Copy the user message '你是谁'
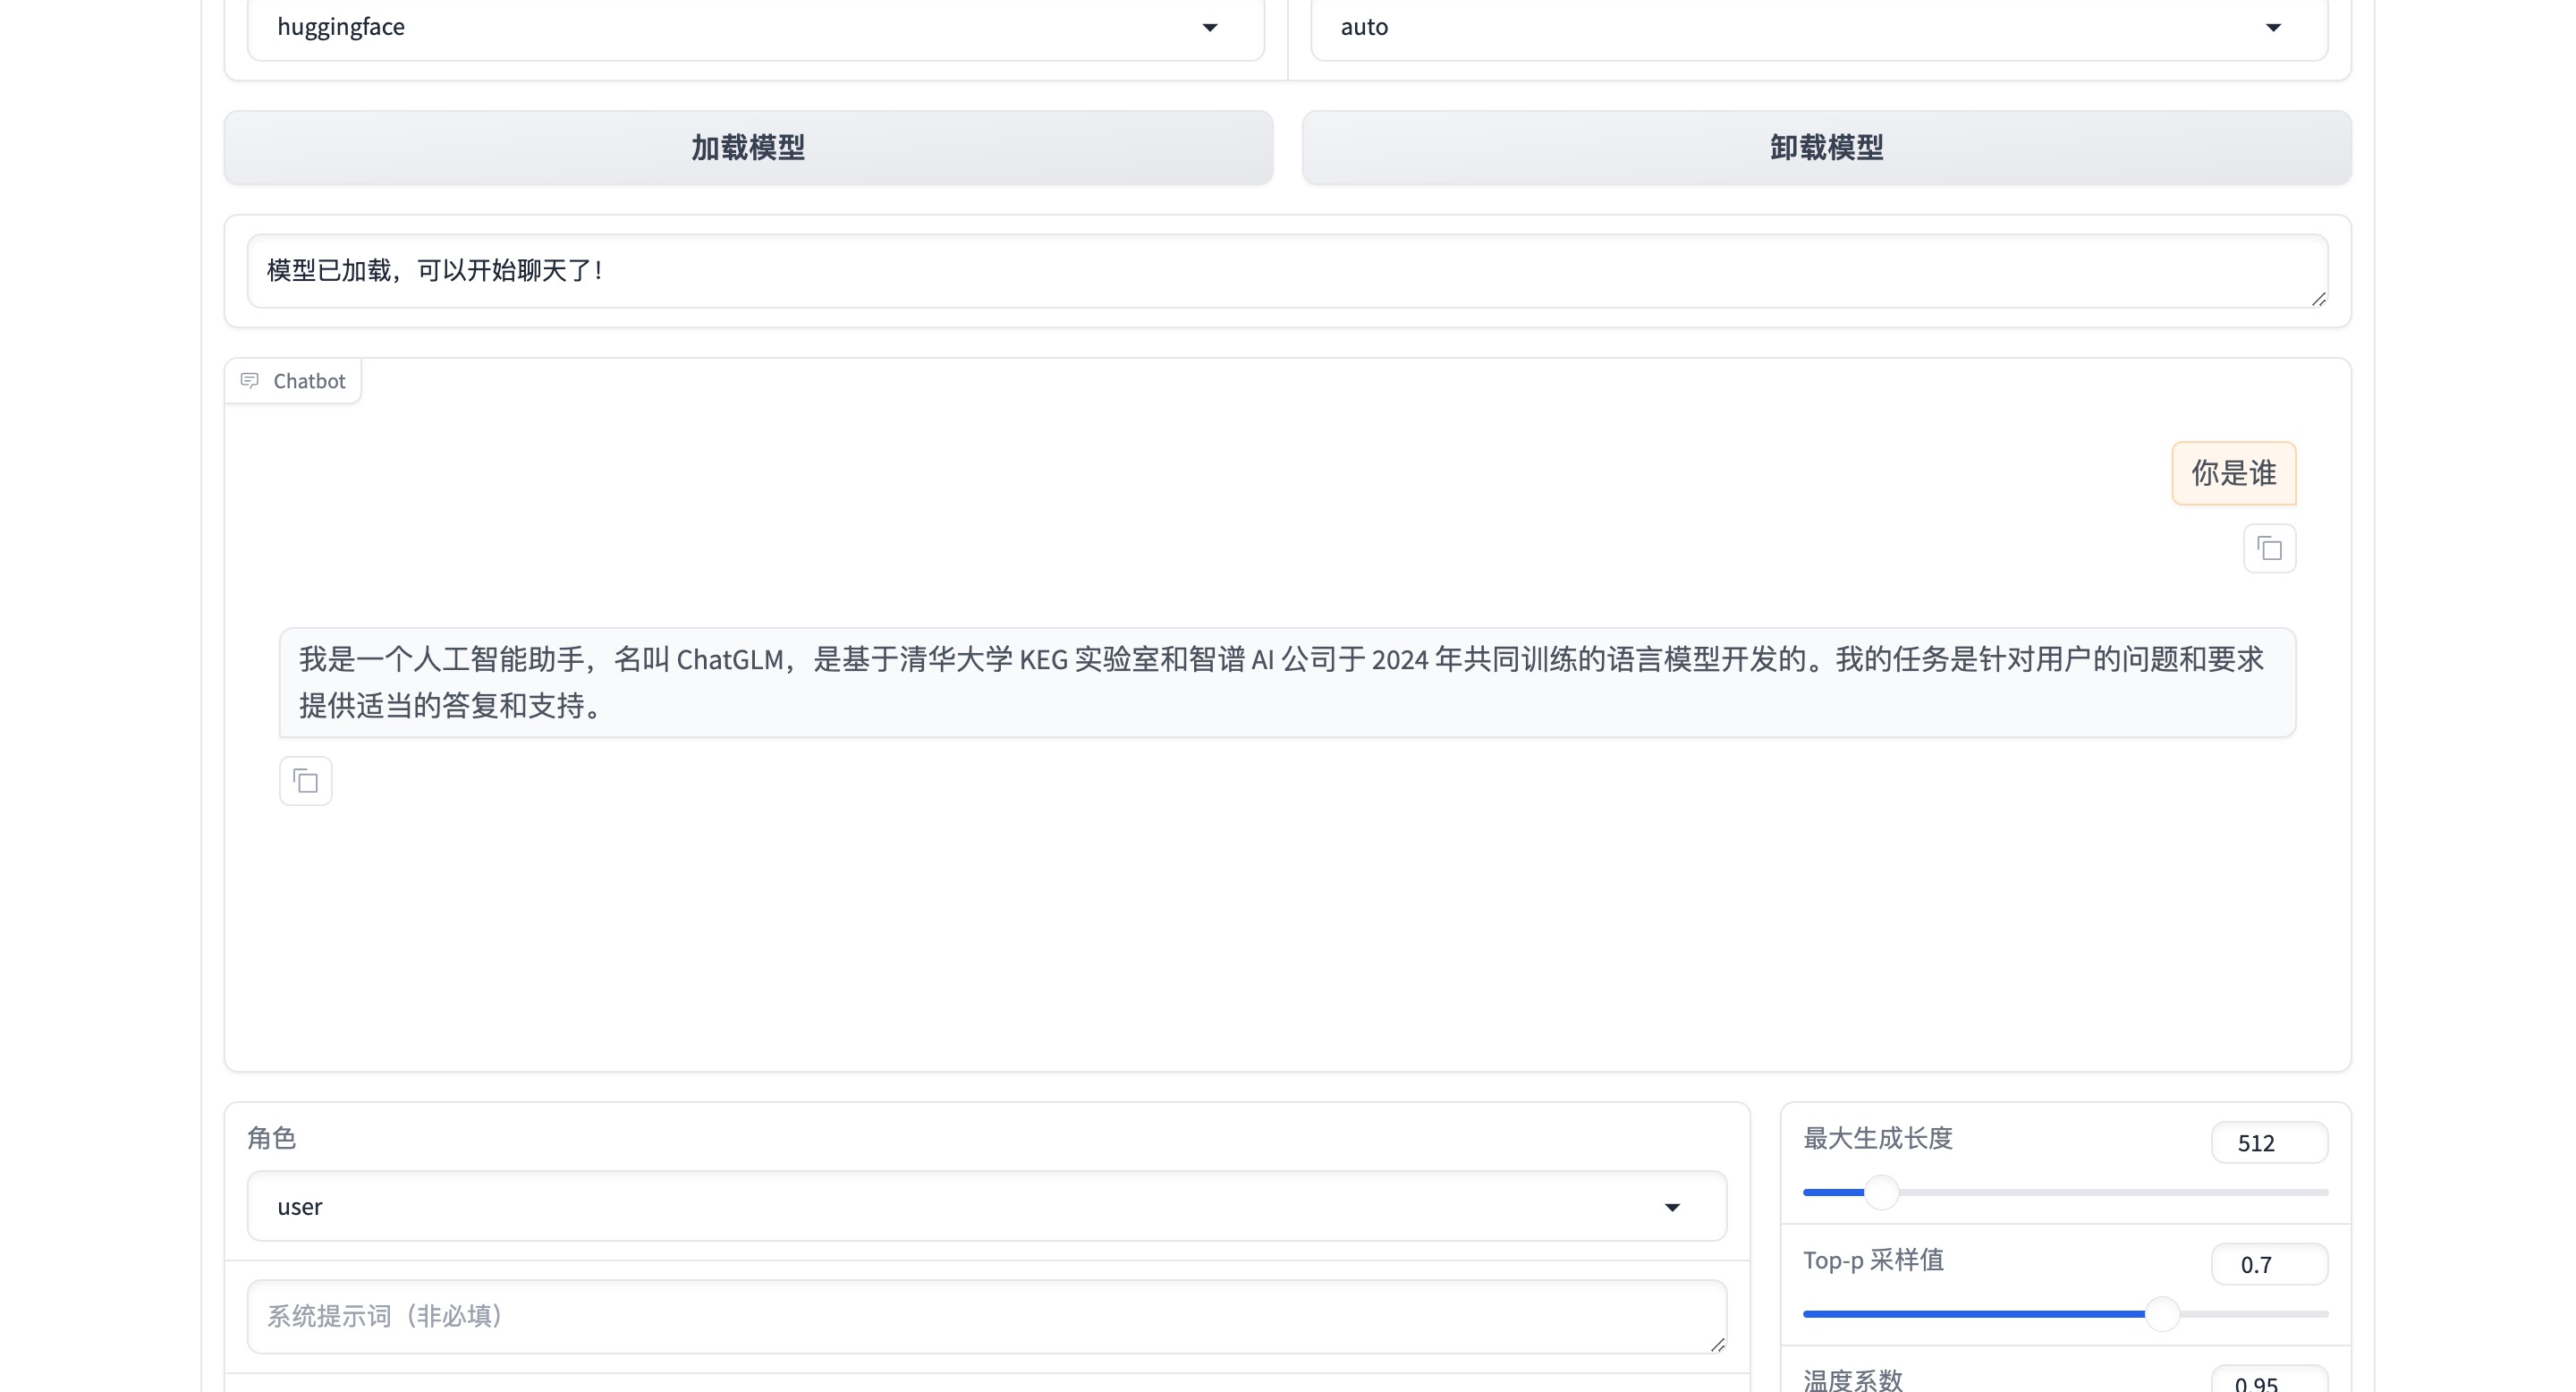2576x1392 pixels. (2269, 549)
